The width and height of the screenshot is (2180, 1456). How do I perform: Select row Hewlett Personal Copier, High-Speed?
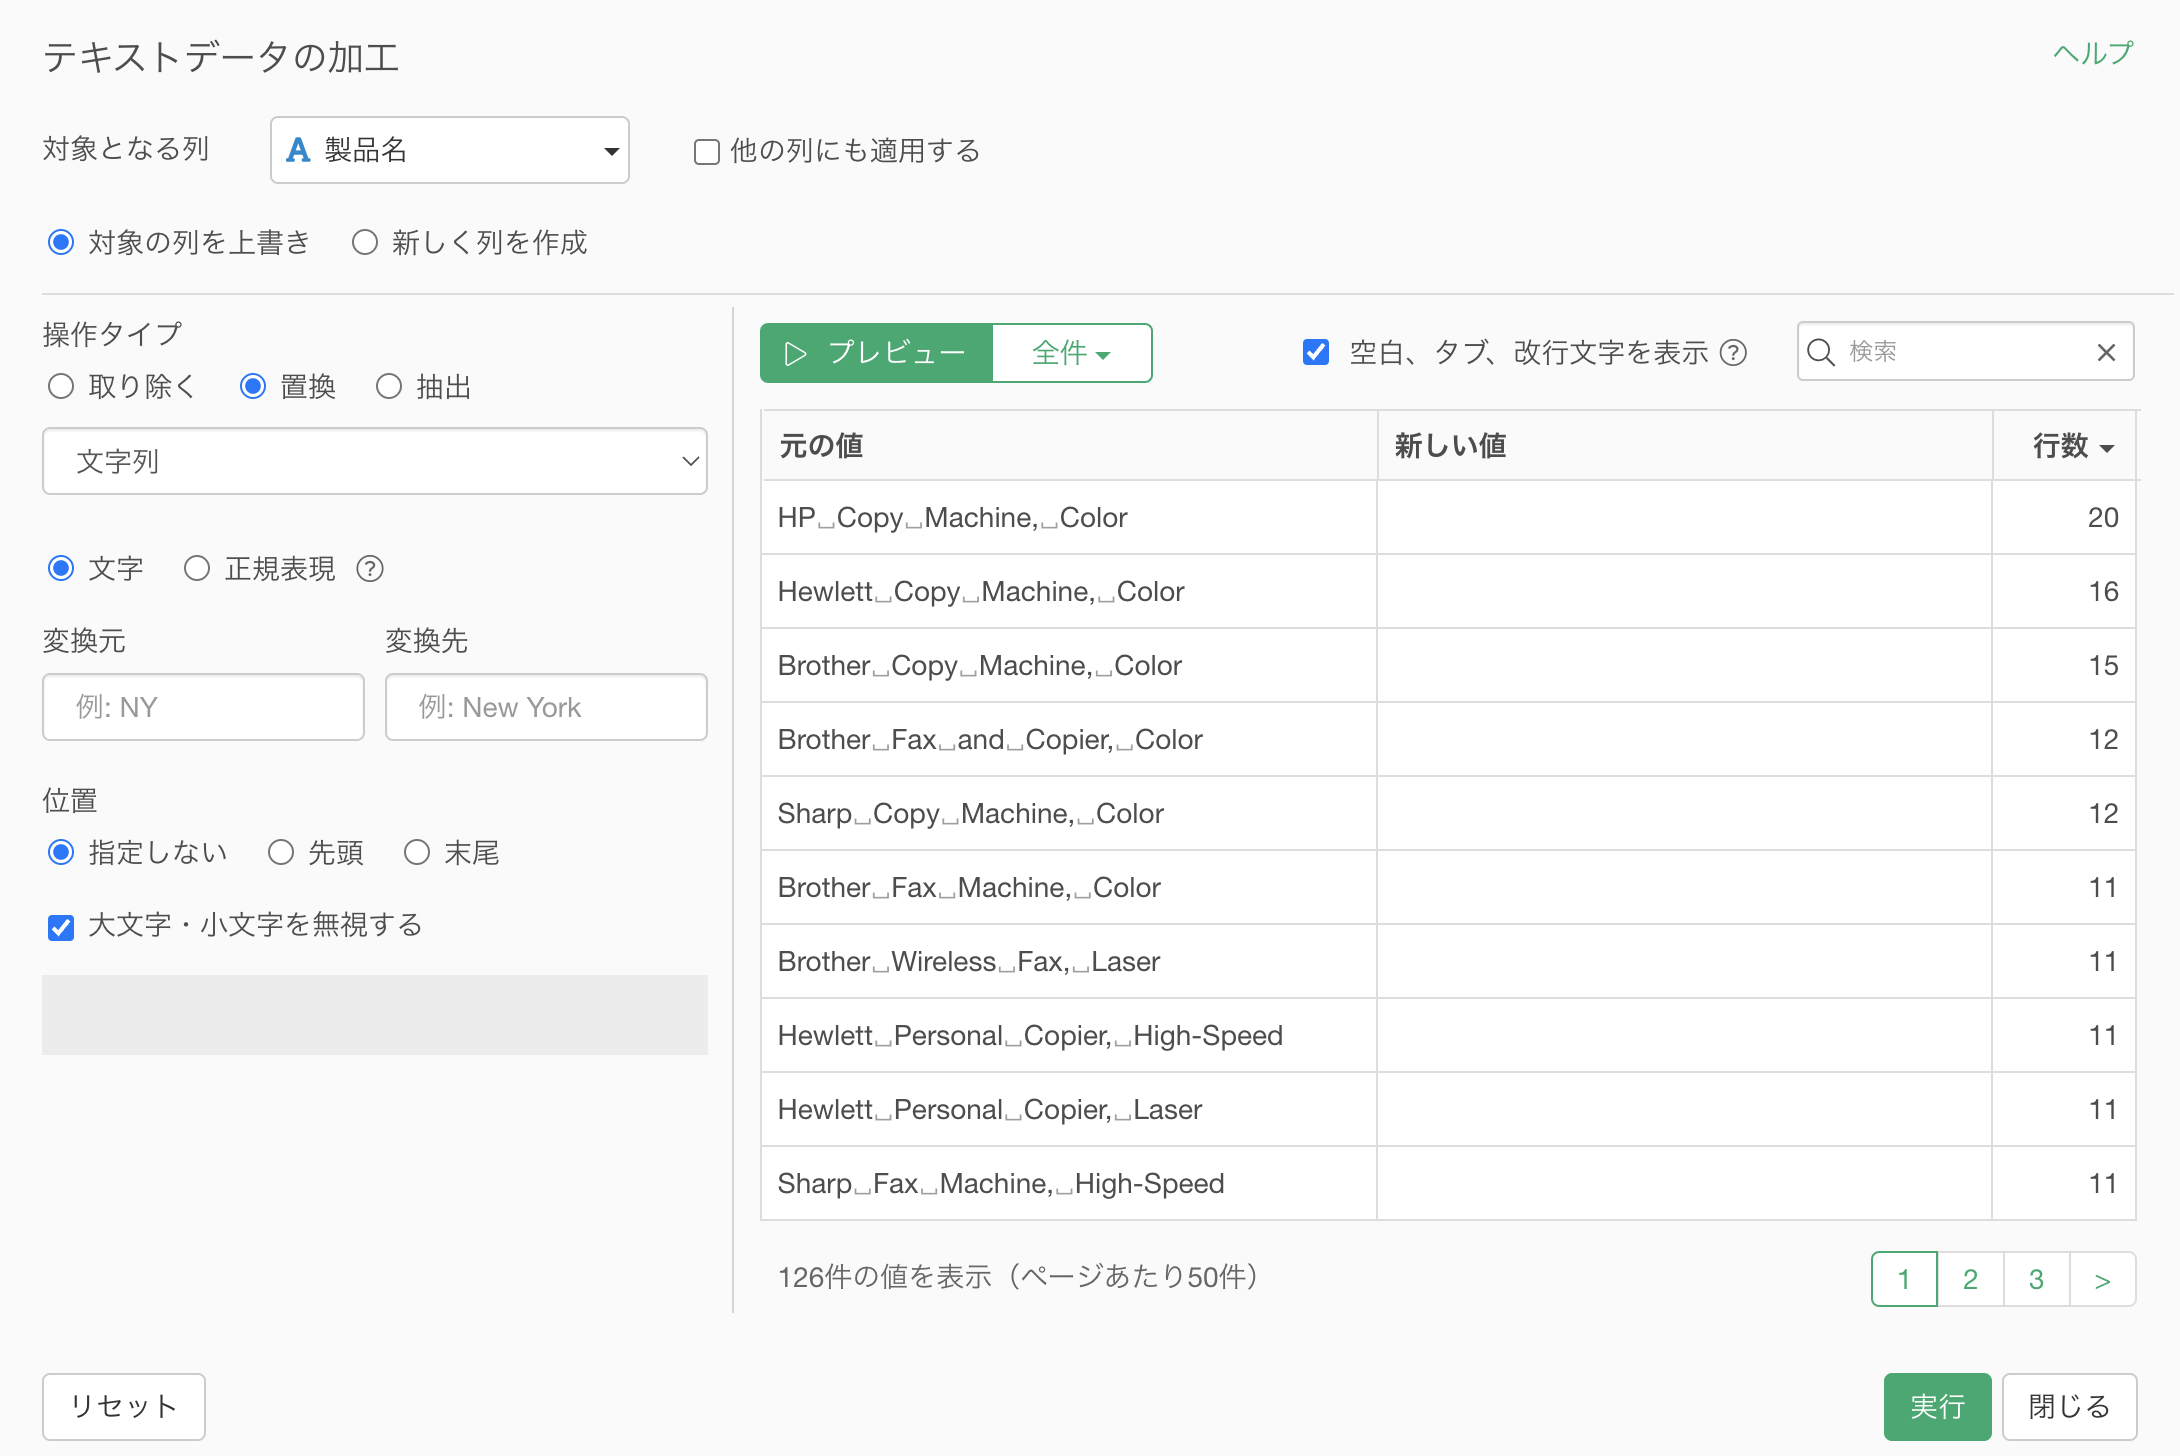point(1448,1035)
